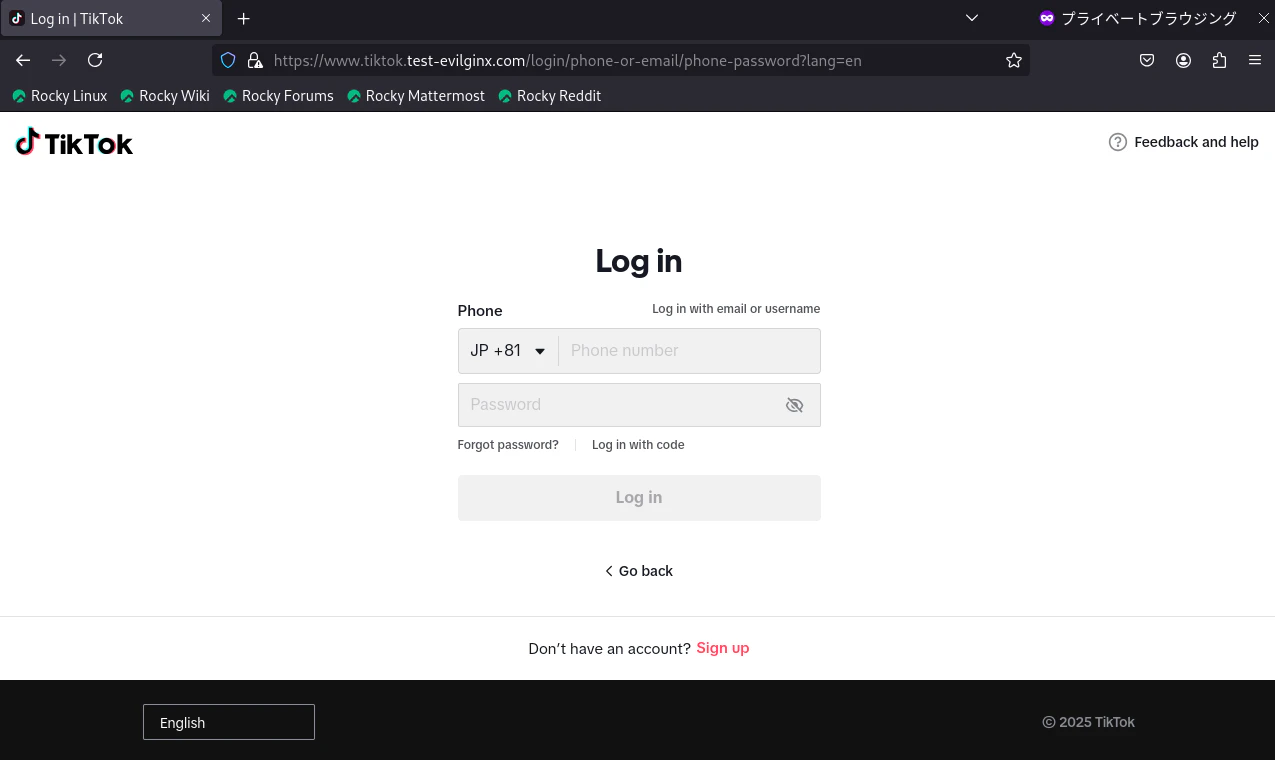Image resolution: width=1275 pixels, height=760 pixels.
Task: Reload the page
Action: (x=95, y=60)
